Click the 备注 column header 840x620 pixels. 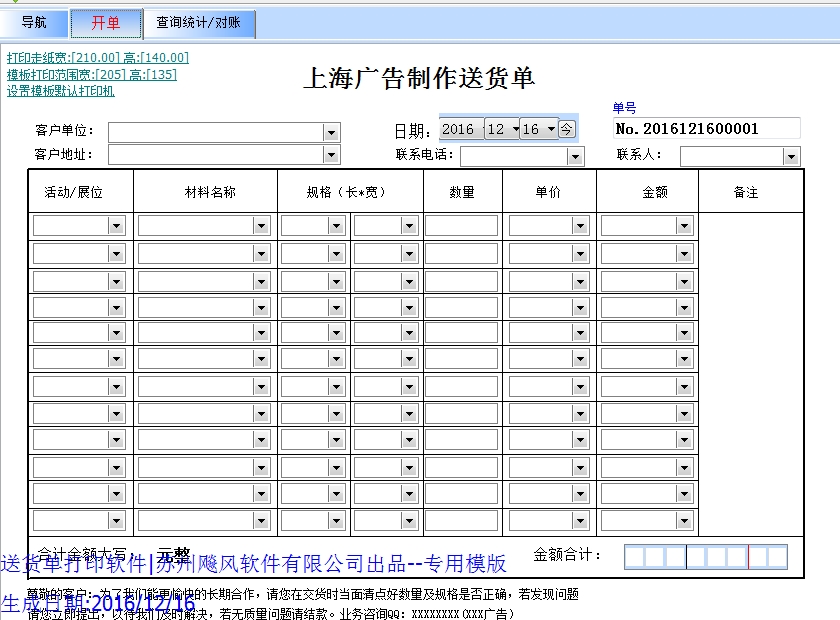746,192
